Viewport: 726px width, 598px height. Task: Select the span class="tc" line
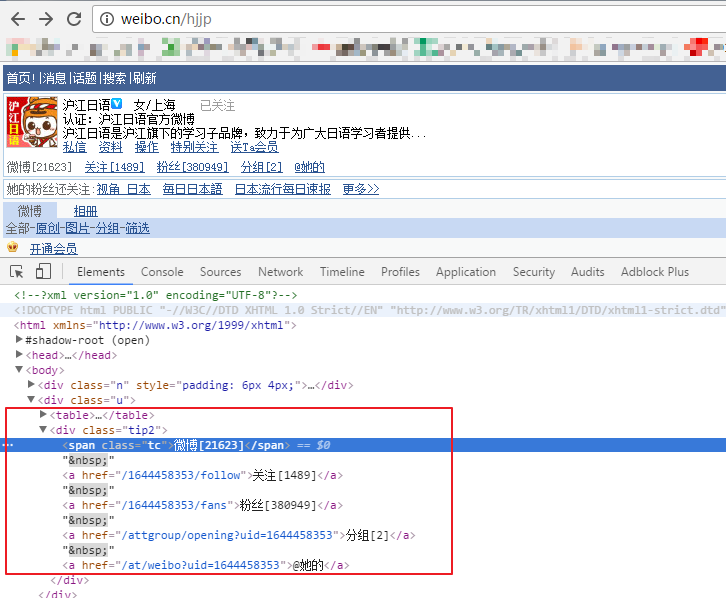pos(363,445)
